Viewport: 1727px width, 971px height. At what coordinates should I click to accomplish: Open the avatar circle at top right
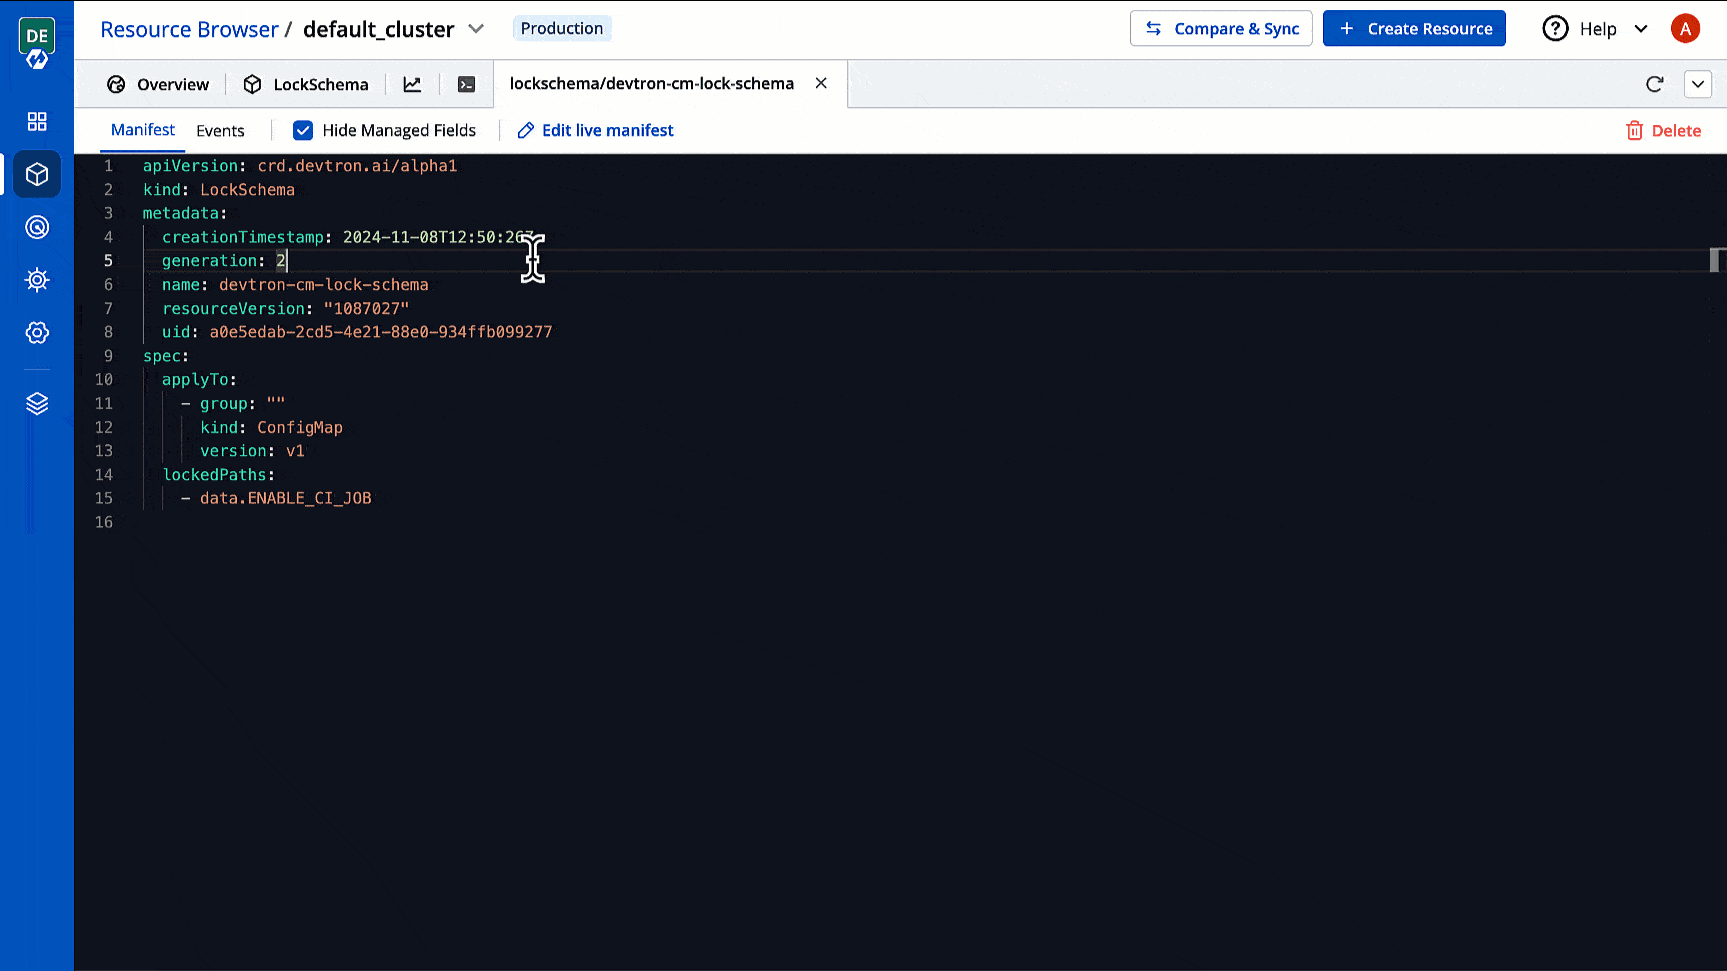(1685, 28)
